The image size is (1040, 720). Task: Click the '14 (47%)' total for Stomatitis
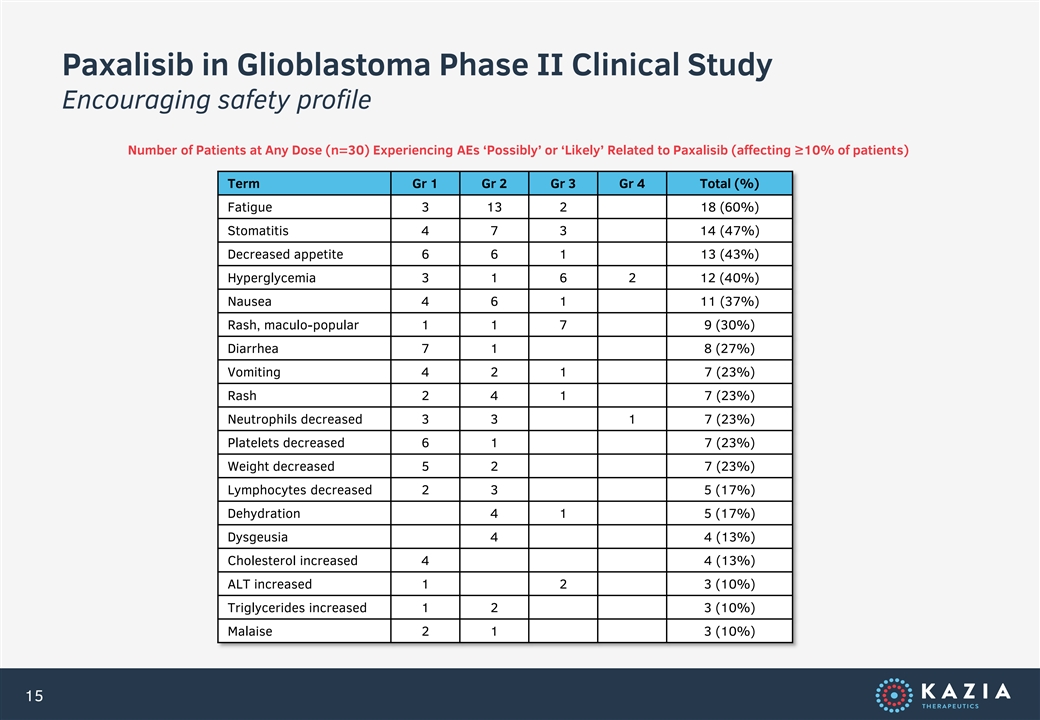coord(730,231)
